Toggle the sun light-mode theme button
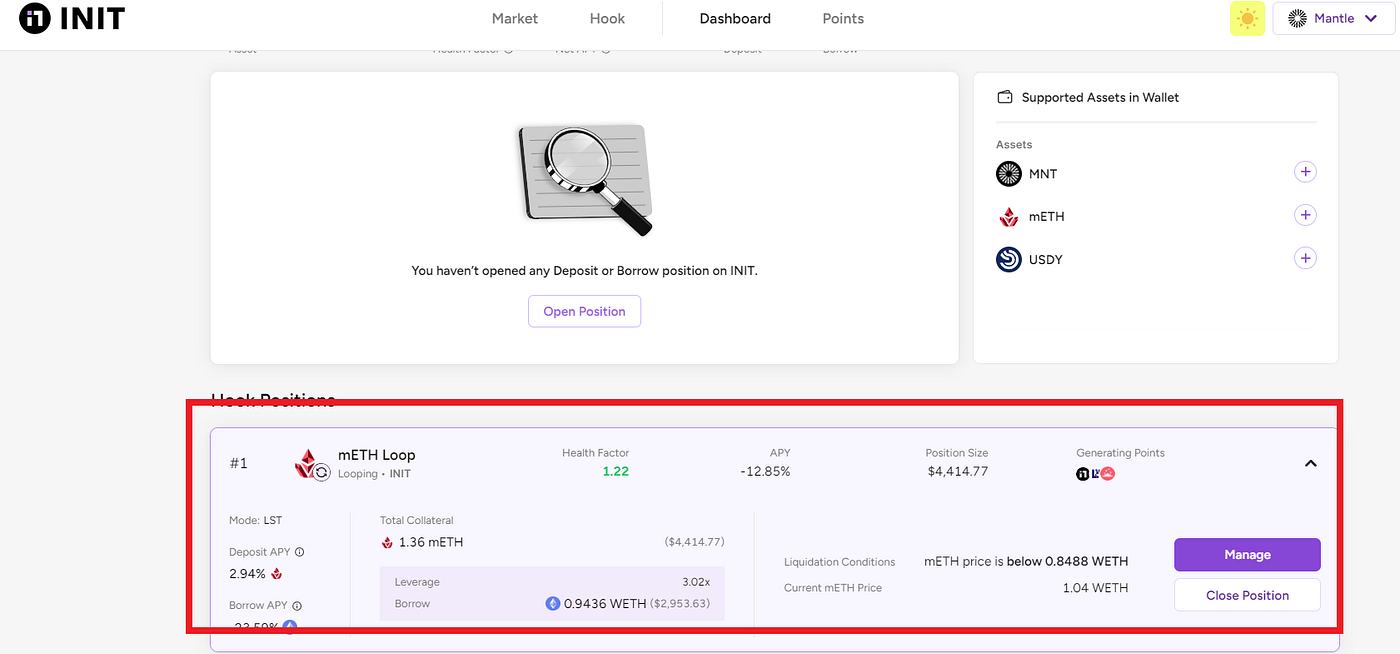The height and width of the screenshot is (654, 1400). click(x=1247, y=18)
